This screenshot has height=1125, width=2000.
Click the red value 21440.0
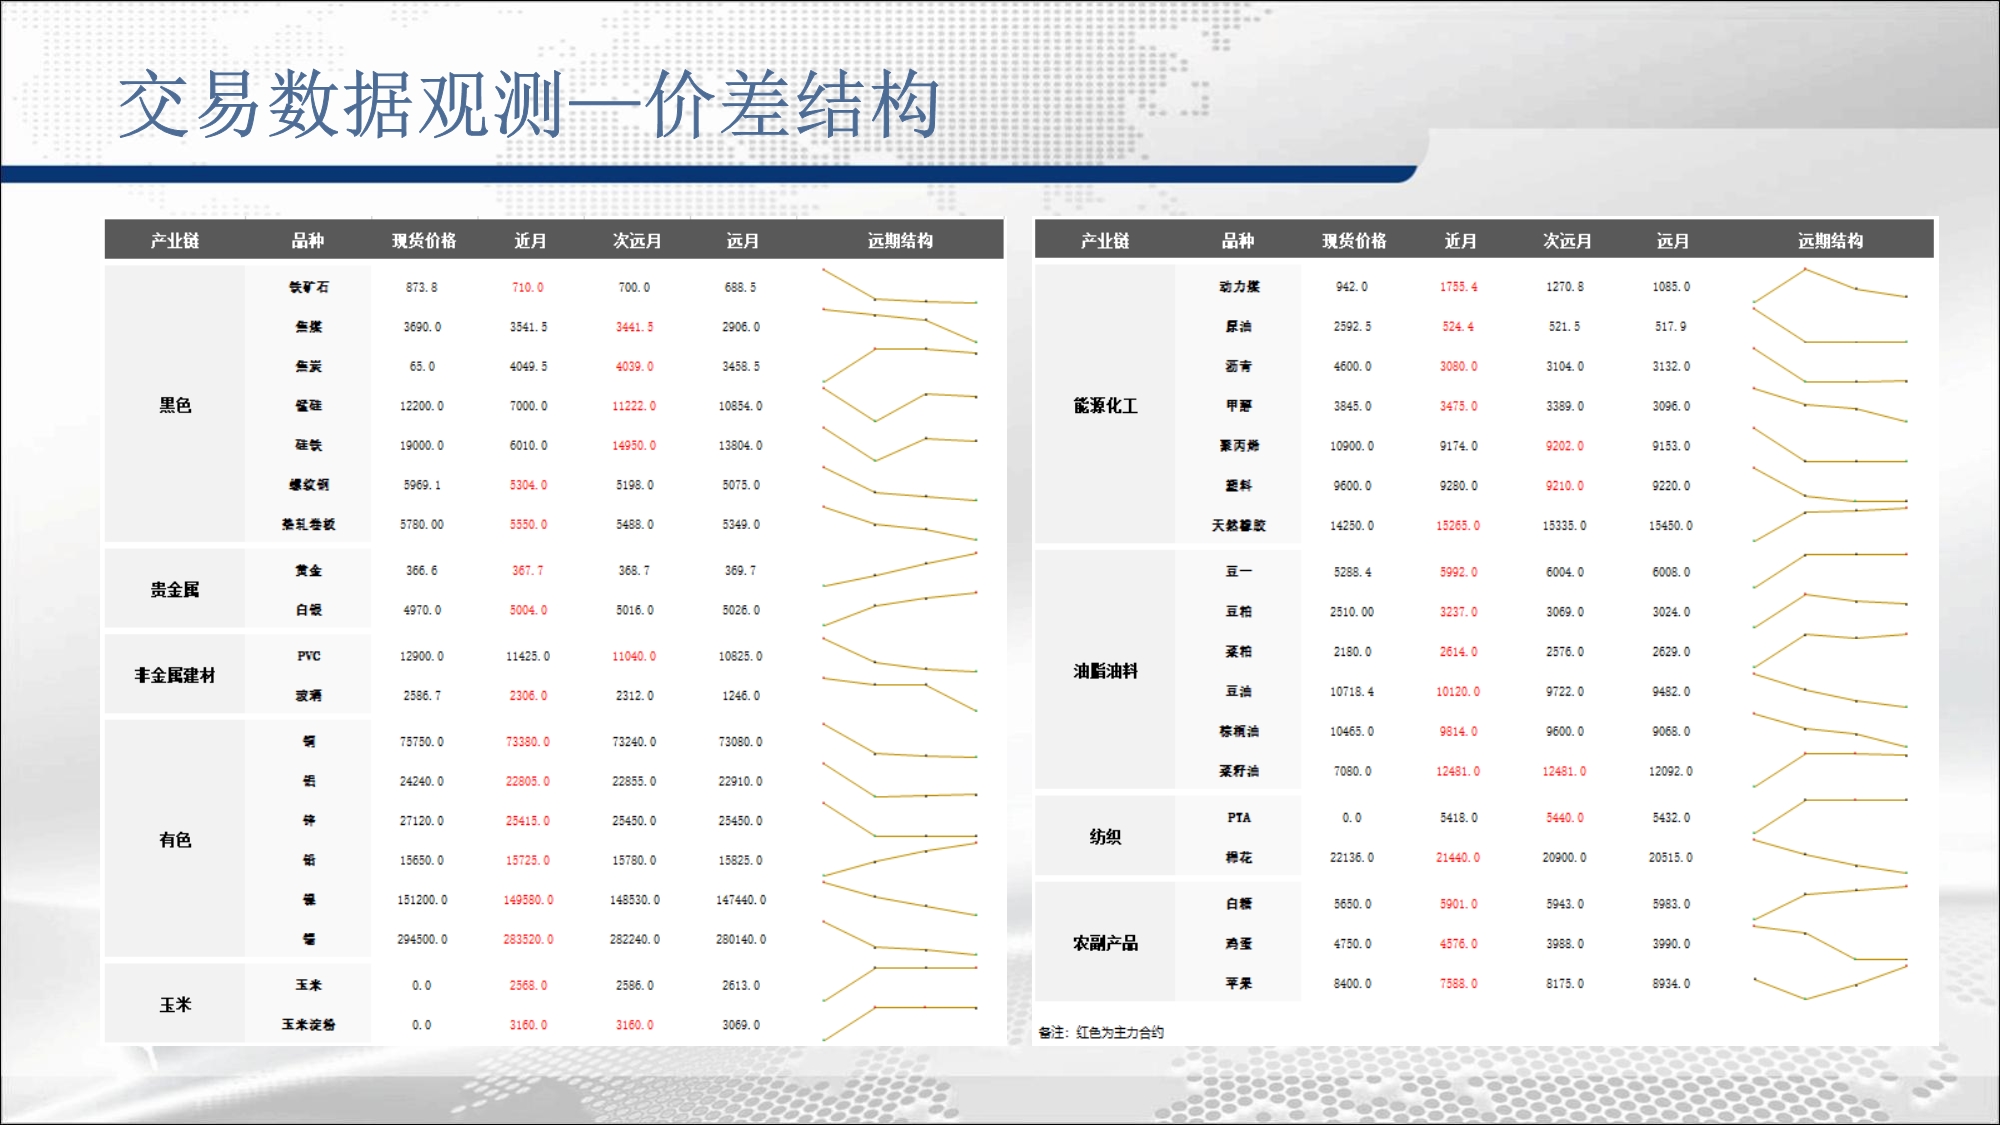(1459, 857)
